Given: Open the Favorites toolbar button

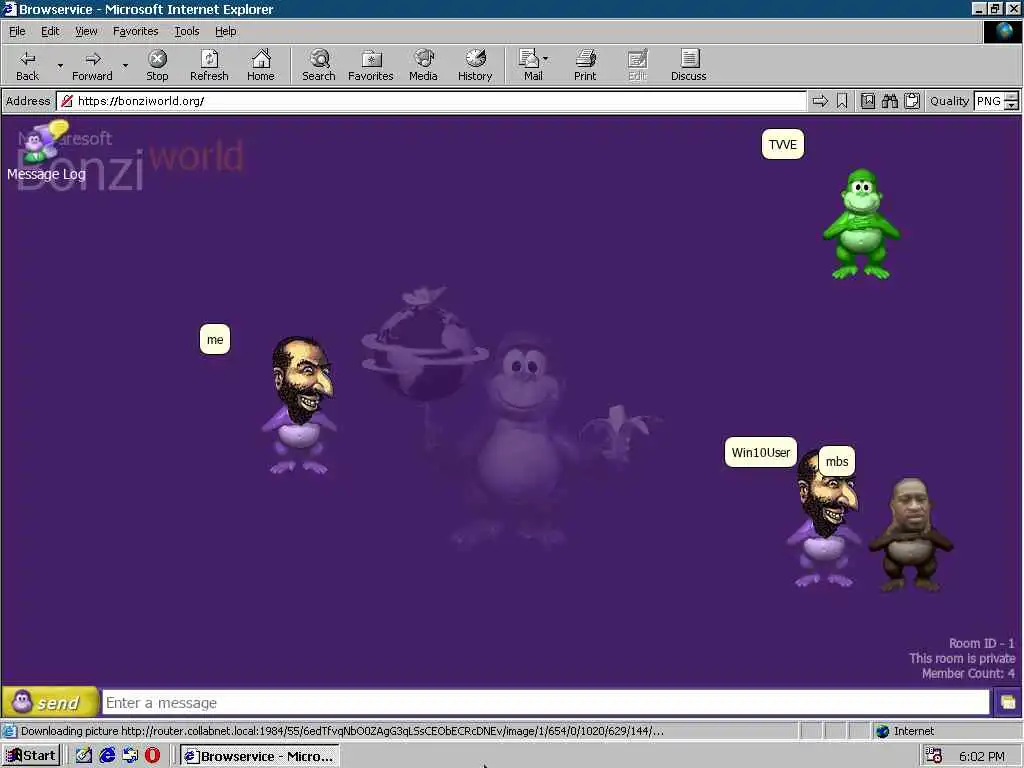Looking at the screenshot, I should coord(371,65).
